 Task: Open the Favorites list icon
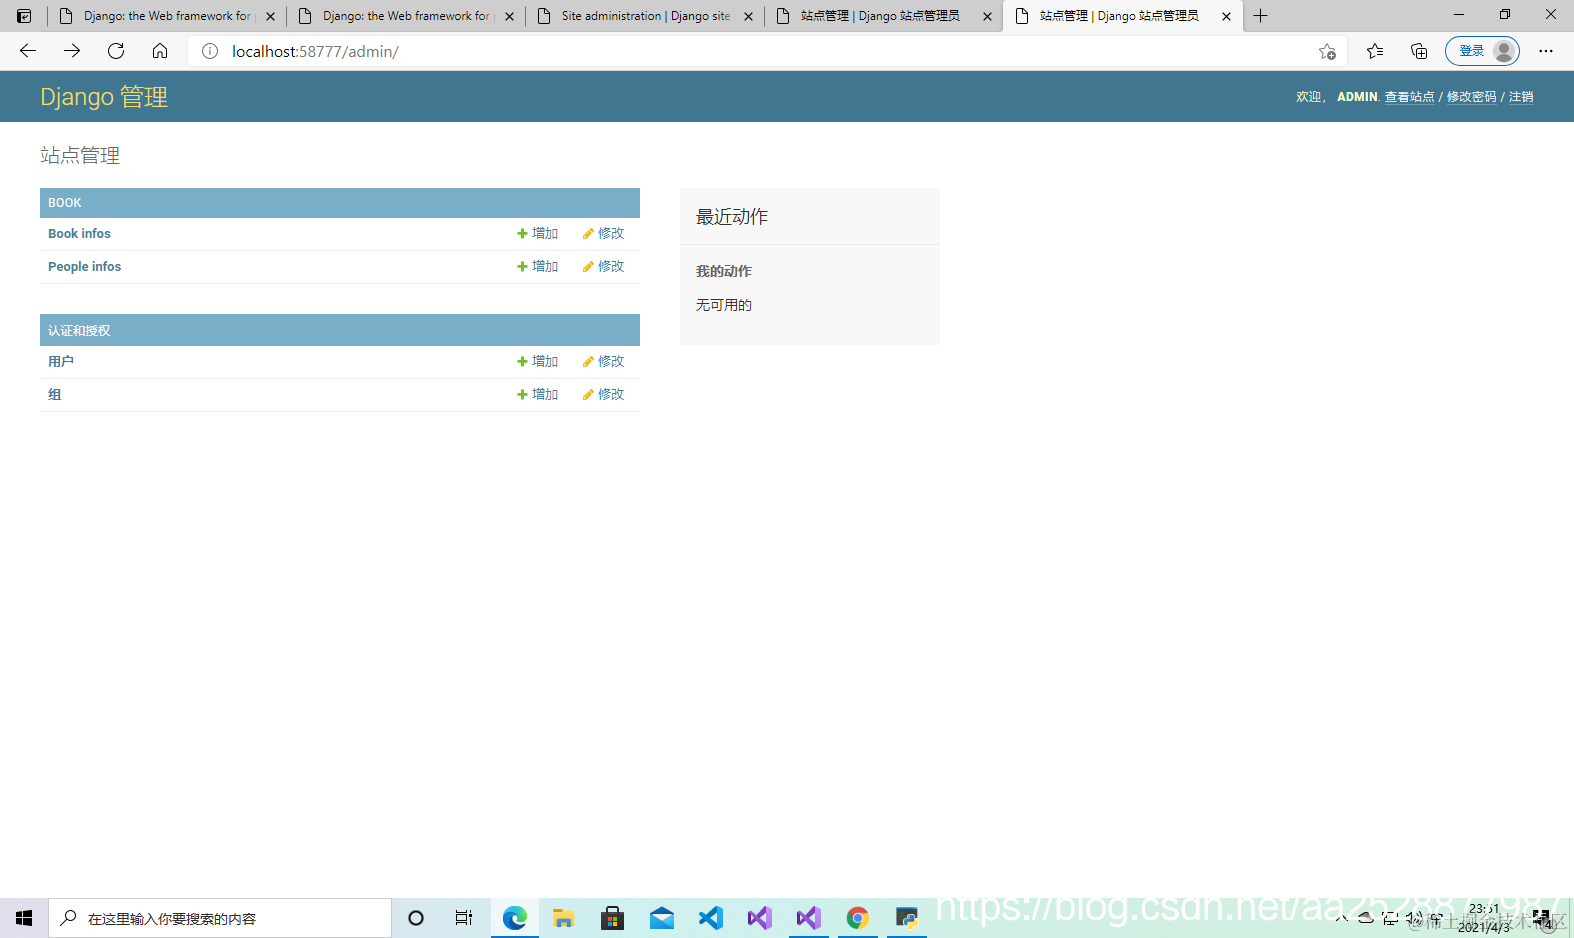(1375, 51)
